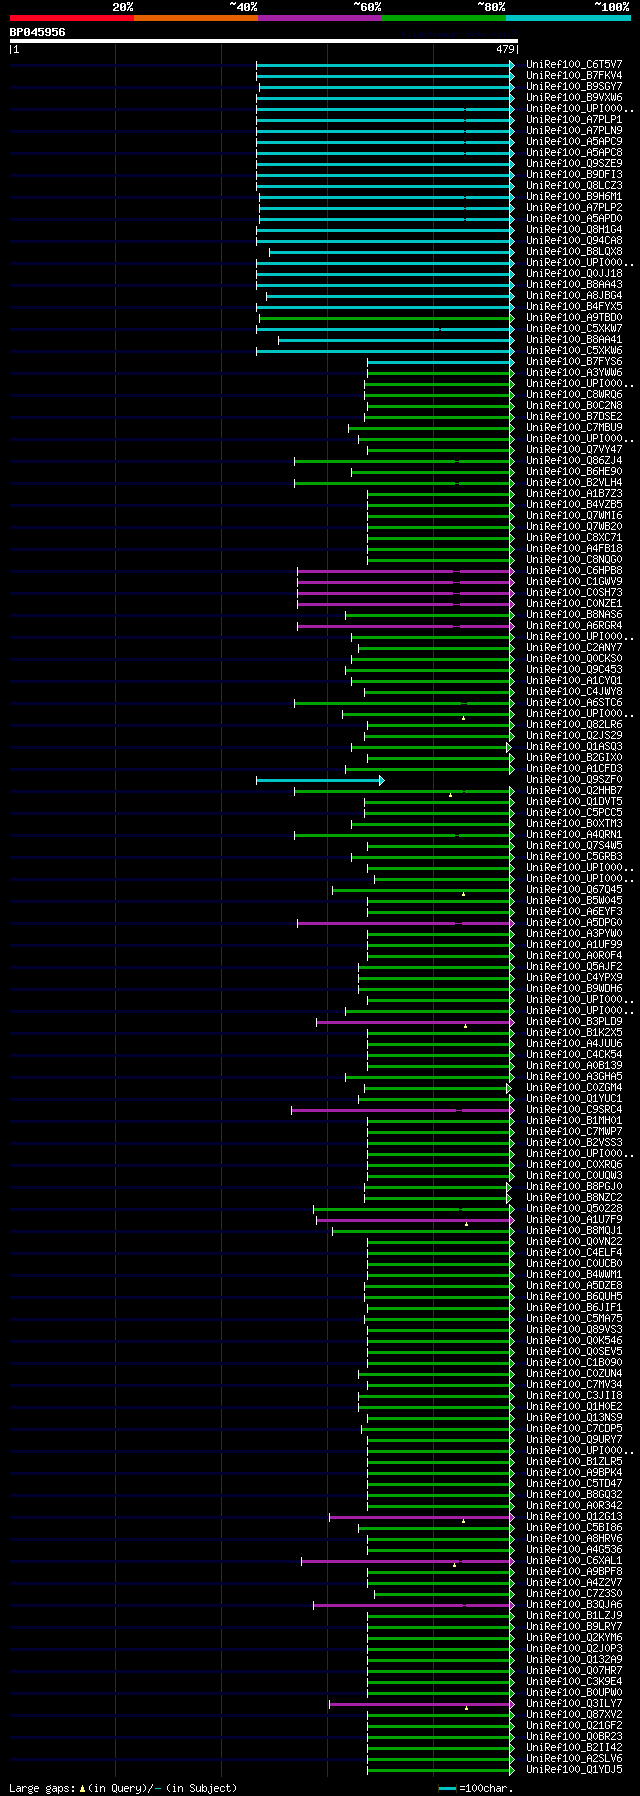Click the purple alignment bar of UniRef100_A6RGR4
Screen dimensions: 640x1796
point(406,626)
